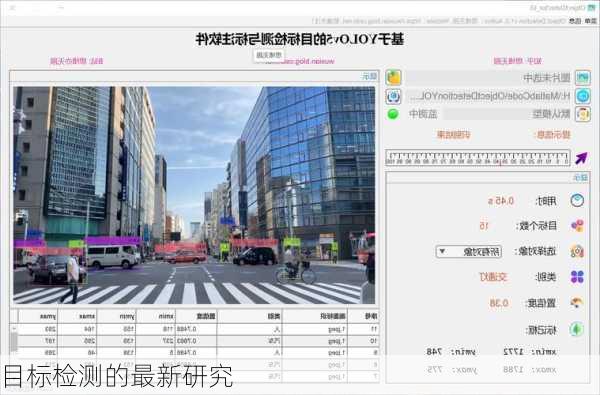Click the green icon beside 标记框
This screenshot has width=600, height=395.
[x=577, y=329]
